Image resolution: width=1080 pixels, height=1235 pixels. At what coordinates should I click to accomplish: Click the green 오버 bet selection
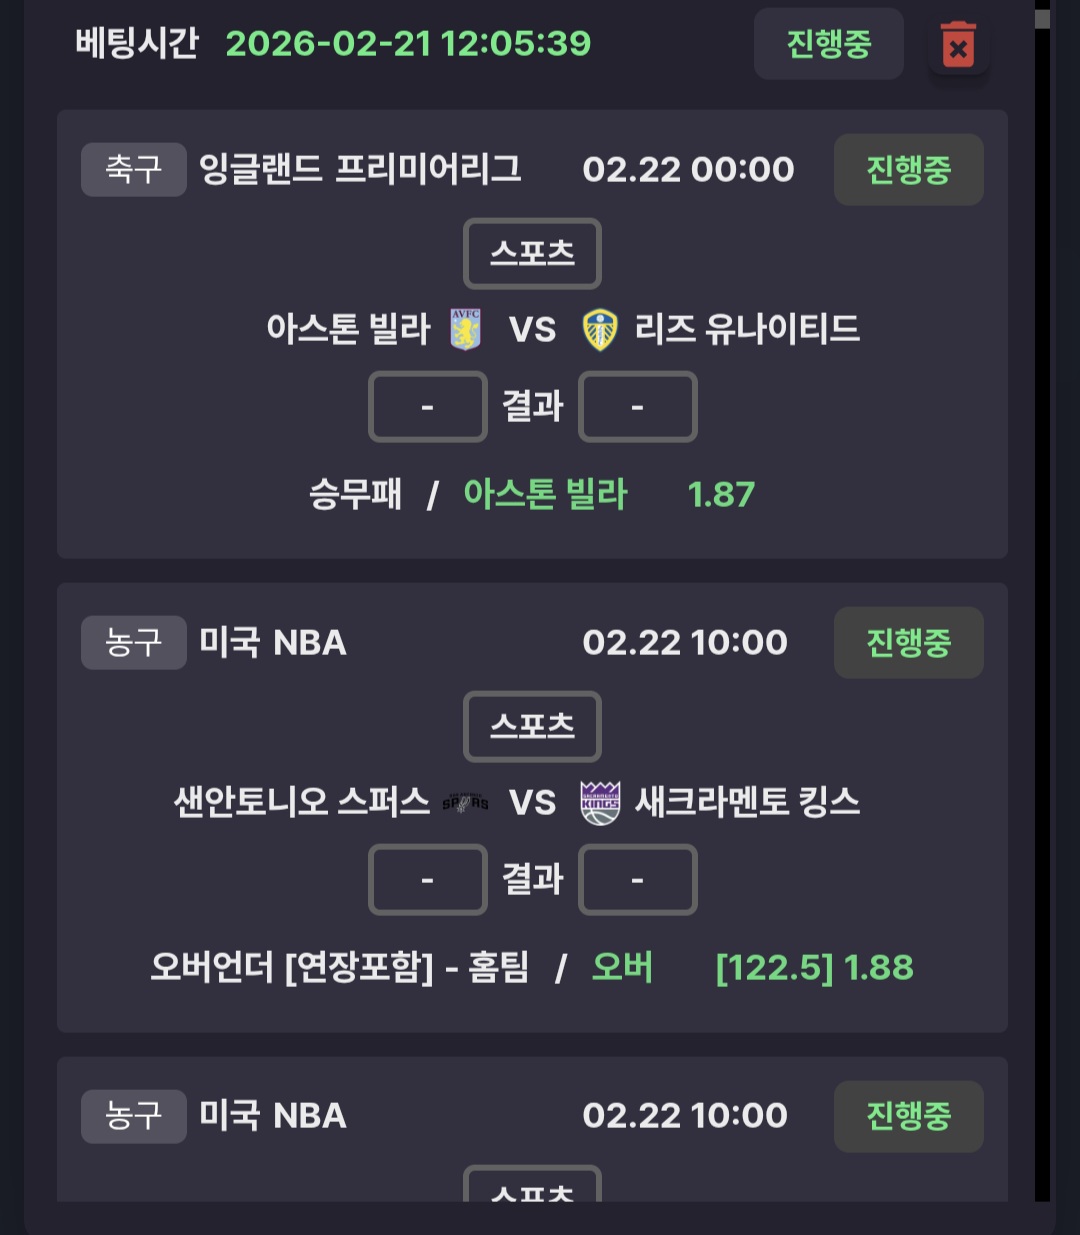[x=622, y=967]
